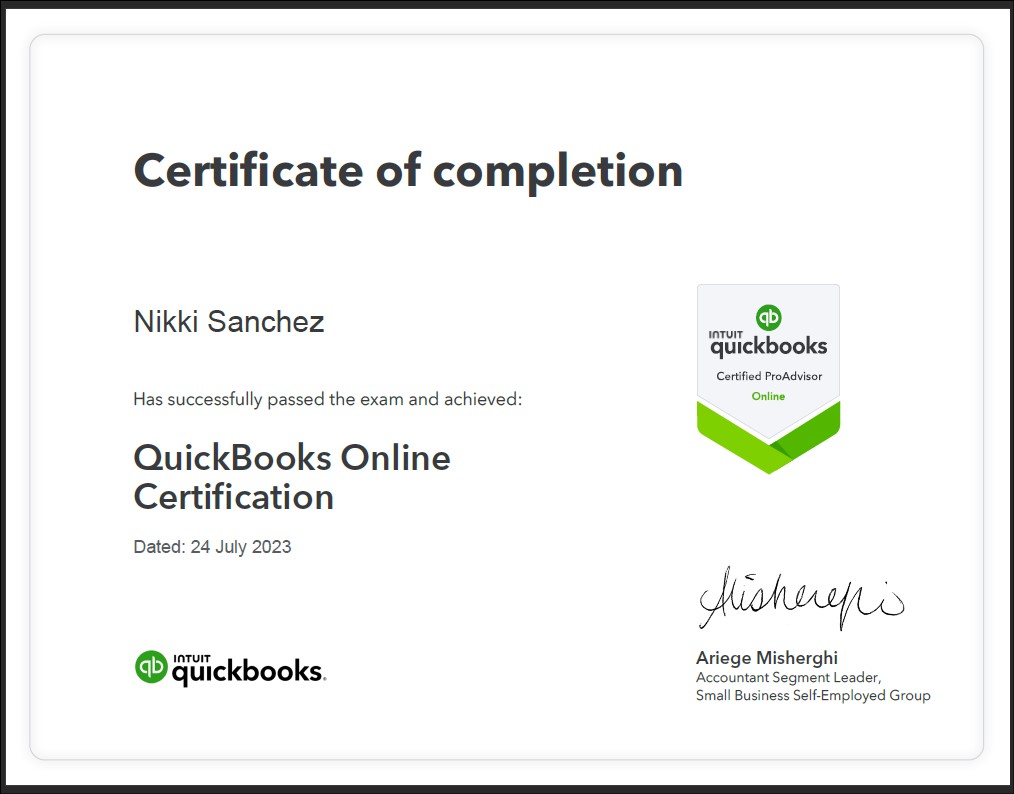1014x794 pixels.
Task: Select the Dated: 24 July 2023 line
Action: click(x=212, y=547)
